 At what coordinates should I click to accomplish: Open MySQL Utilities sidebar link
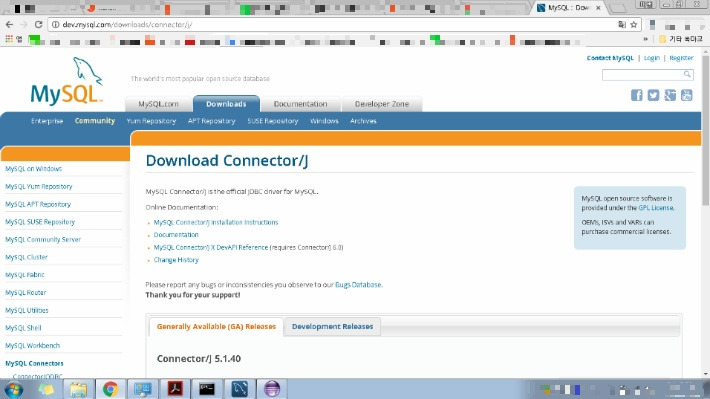27,310
